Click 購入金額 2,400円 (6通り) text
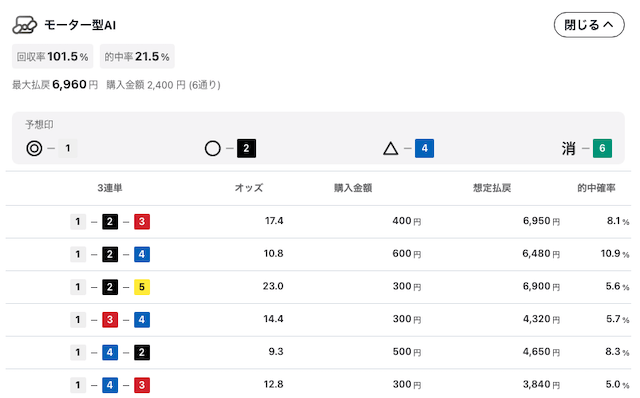Screen dimensions: 640x398 click(x=163, y=85)
